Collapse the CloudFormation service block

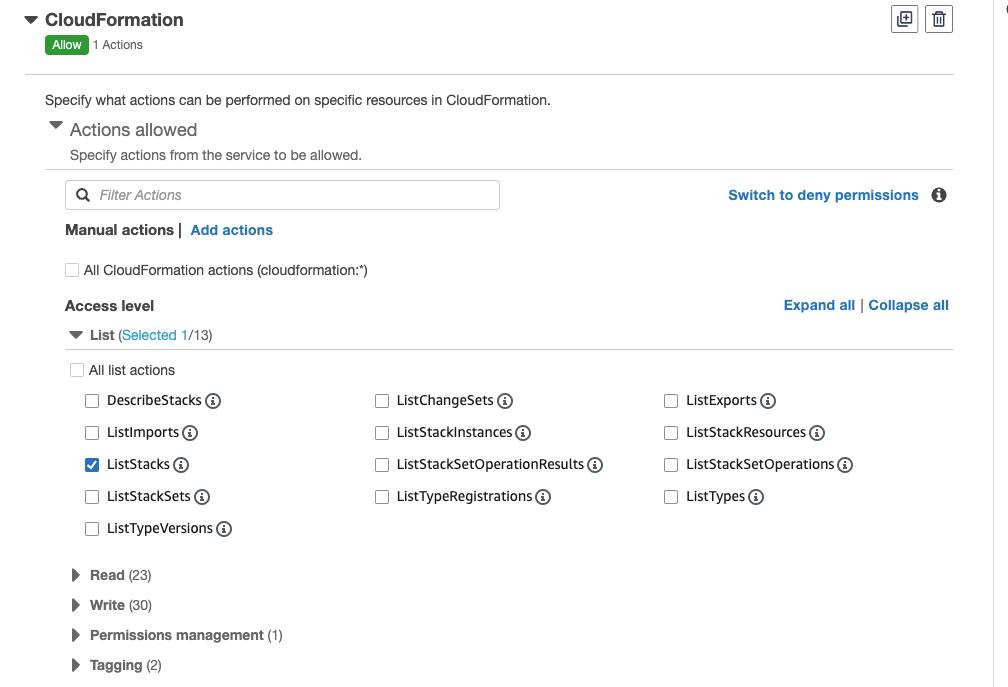click(x=31, y=20)
